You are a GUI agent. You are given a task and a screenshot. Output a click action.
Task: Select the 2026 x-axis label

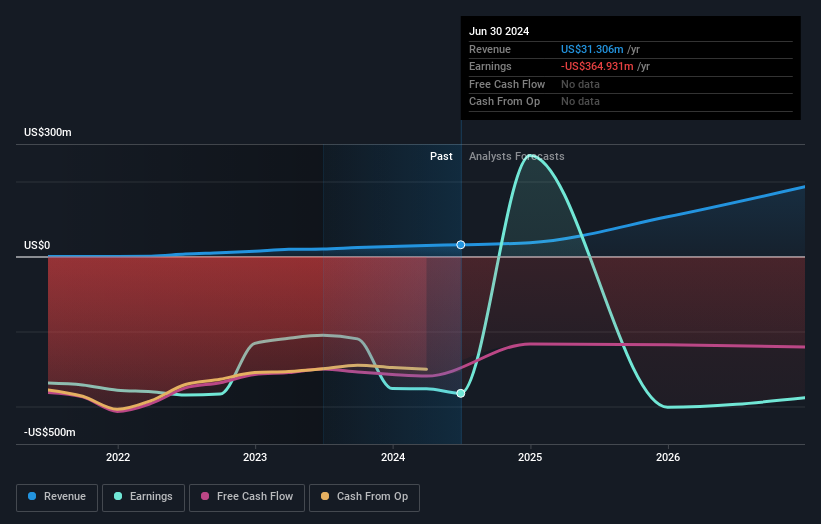point(668,457)
